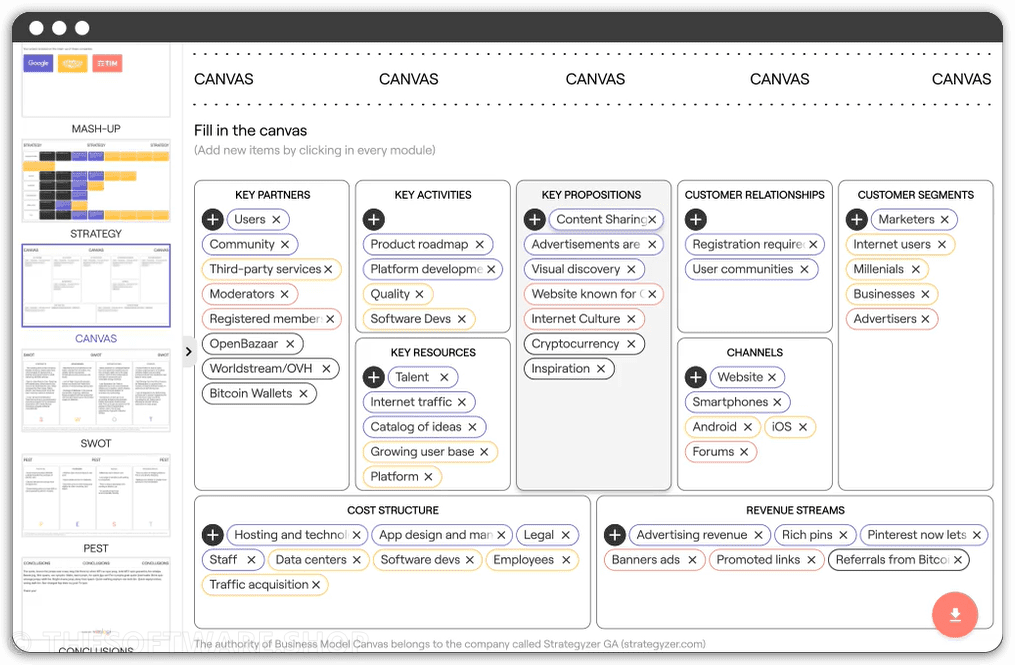Remove the Cryptocurrency tag
Viewport: 1015px width, 665px height.
pos(631,344)
